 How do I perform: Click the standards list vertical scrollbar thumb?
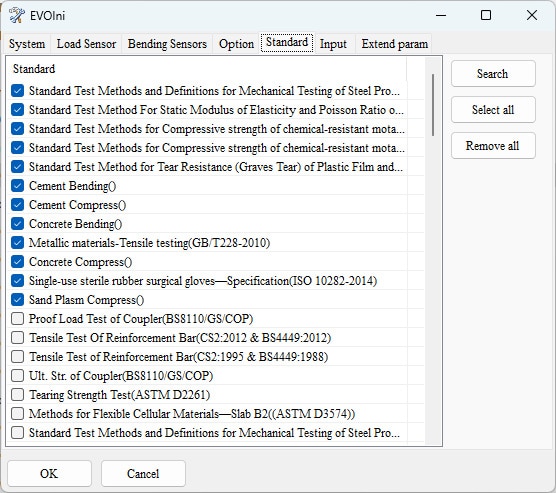[433, 105]
